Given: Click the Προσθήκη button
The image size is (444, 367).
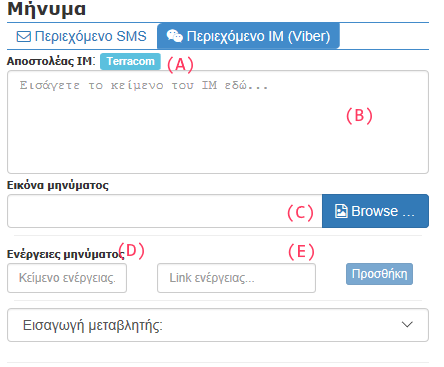Looking at the screenshot, I should point(379,274).
